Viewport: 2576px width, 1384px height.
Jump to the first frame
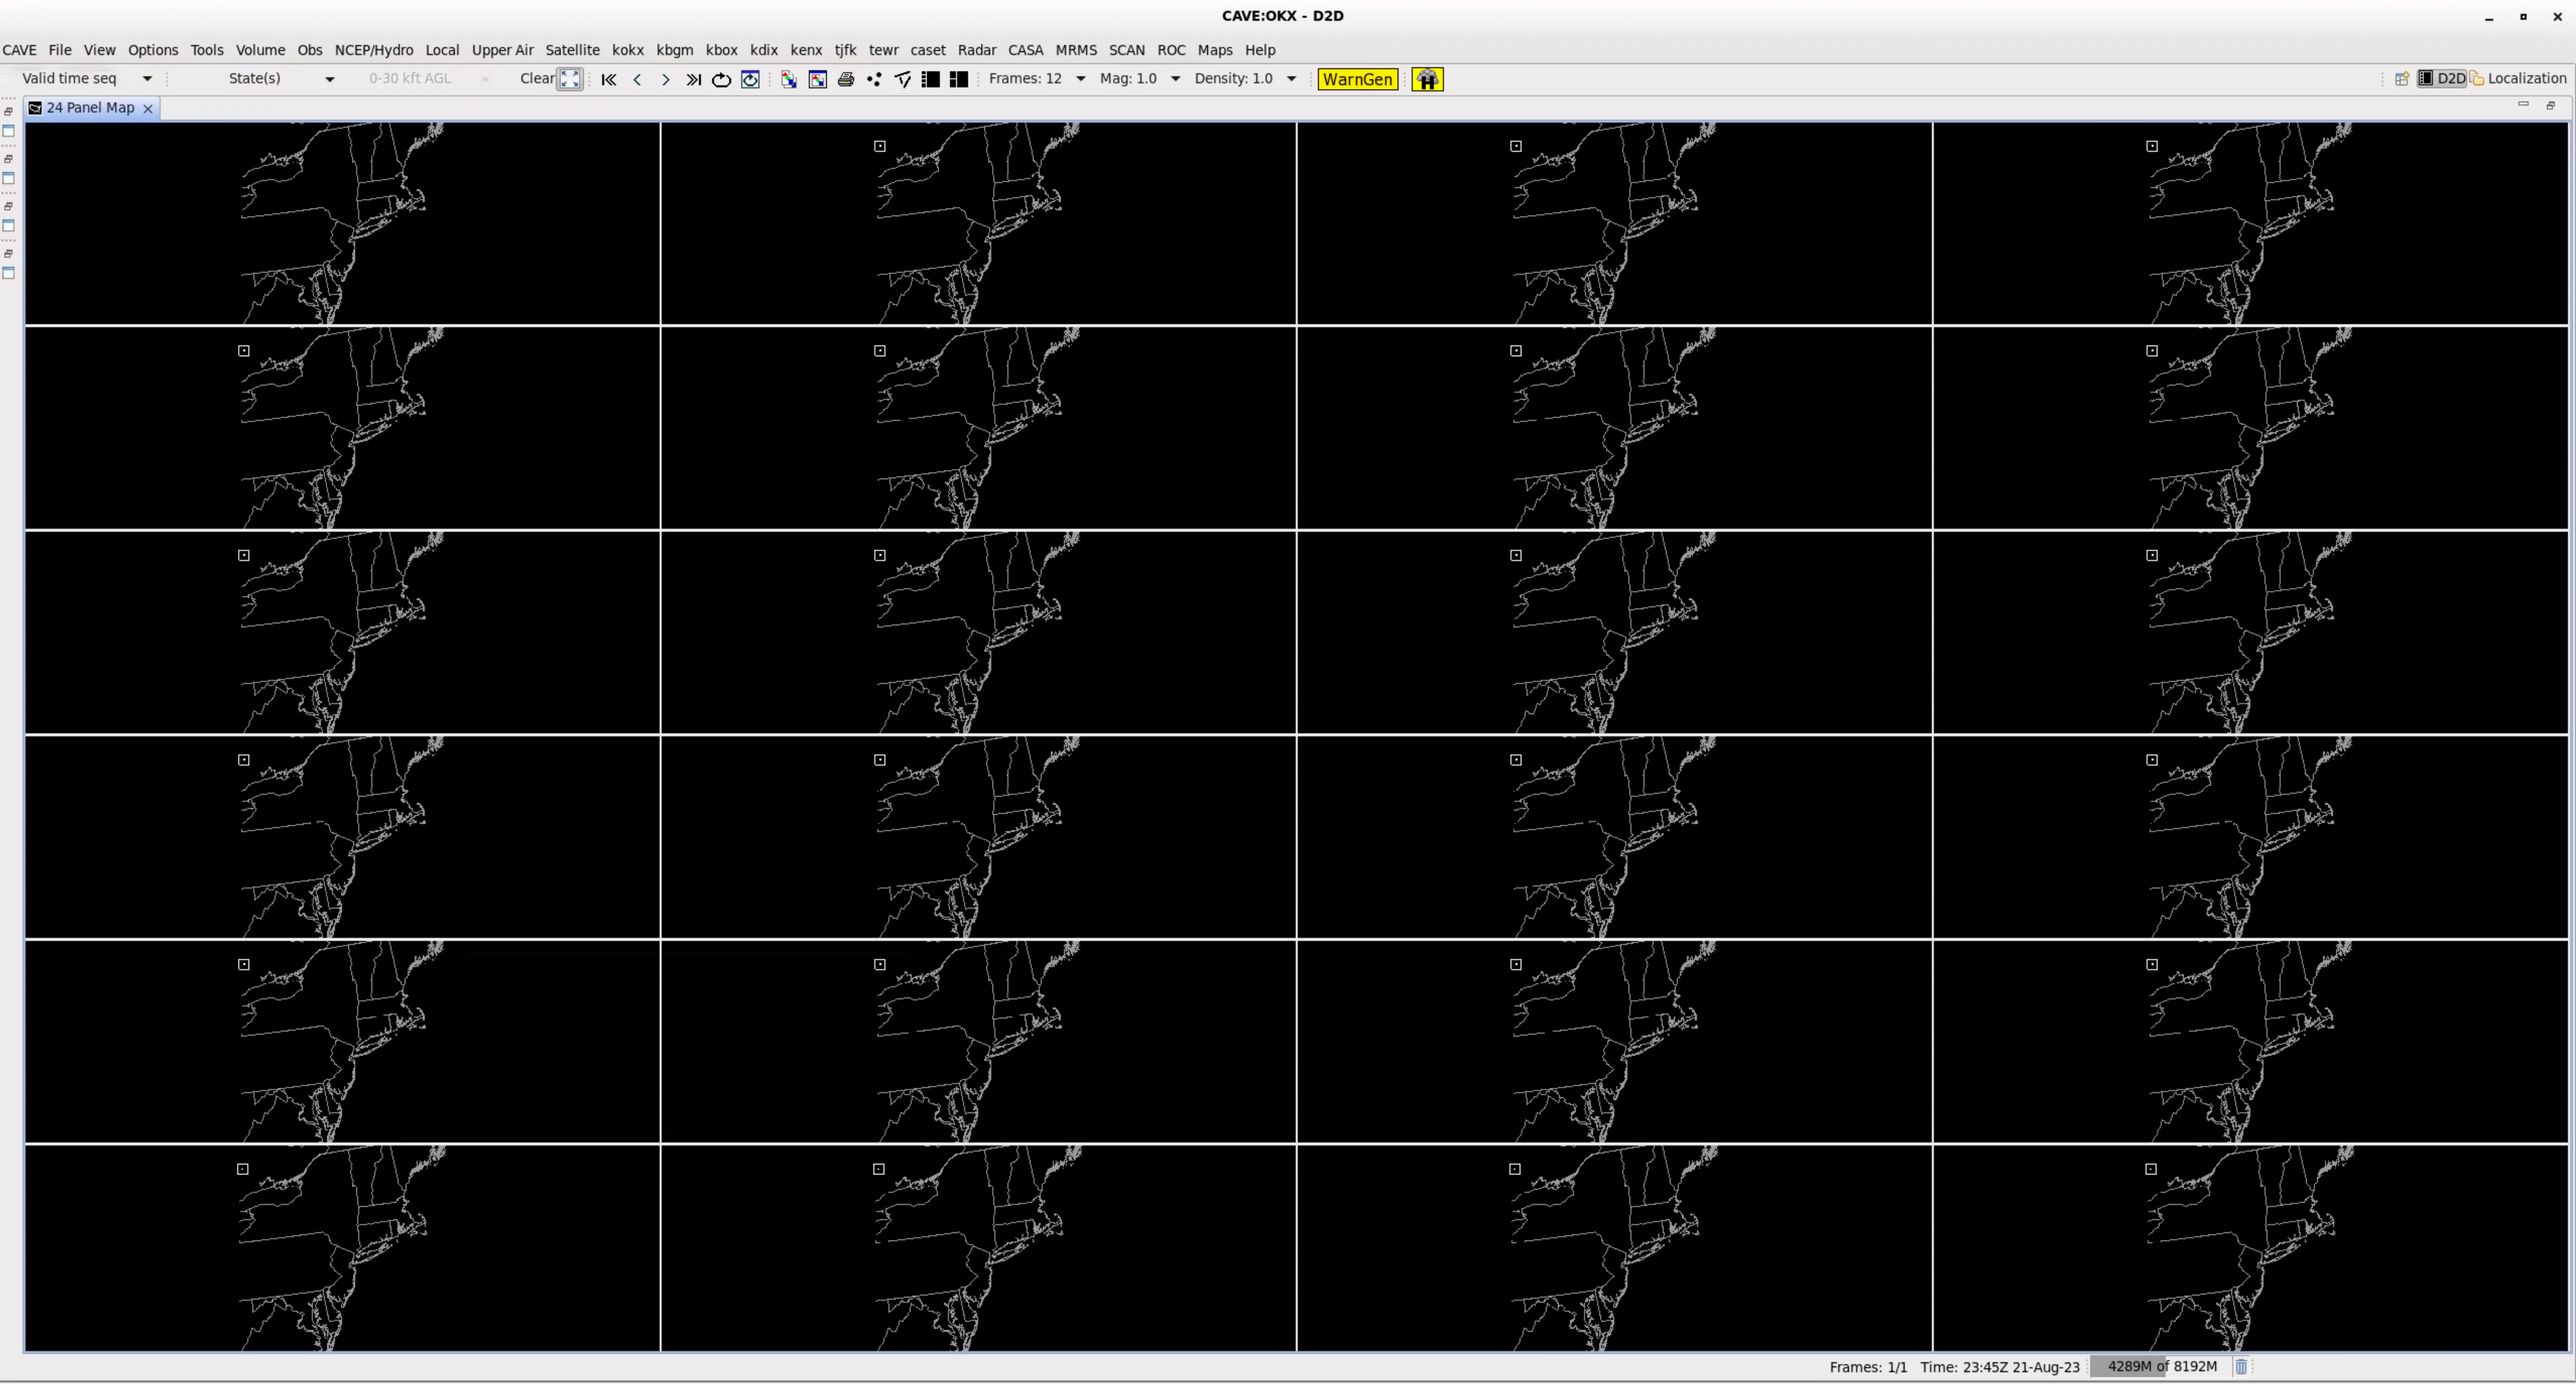point(608,79)
